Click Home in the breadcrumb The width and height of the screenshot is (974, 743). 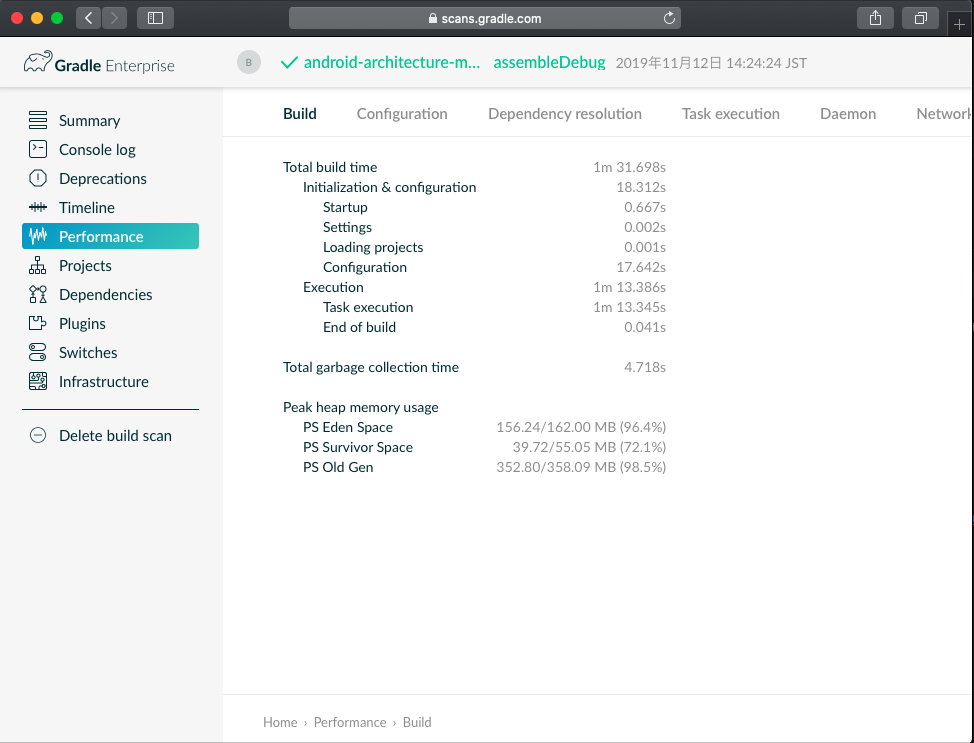point(280,722)
